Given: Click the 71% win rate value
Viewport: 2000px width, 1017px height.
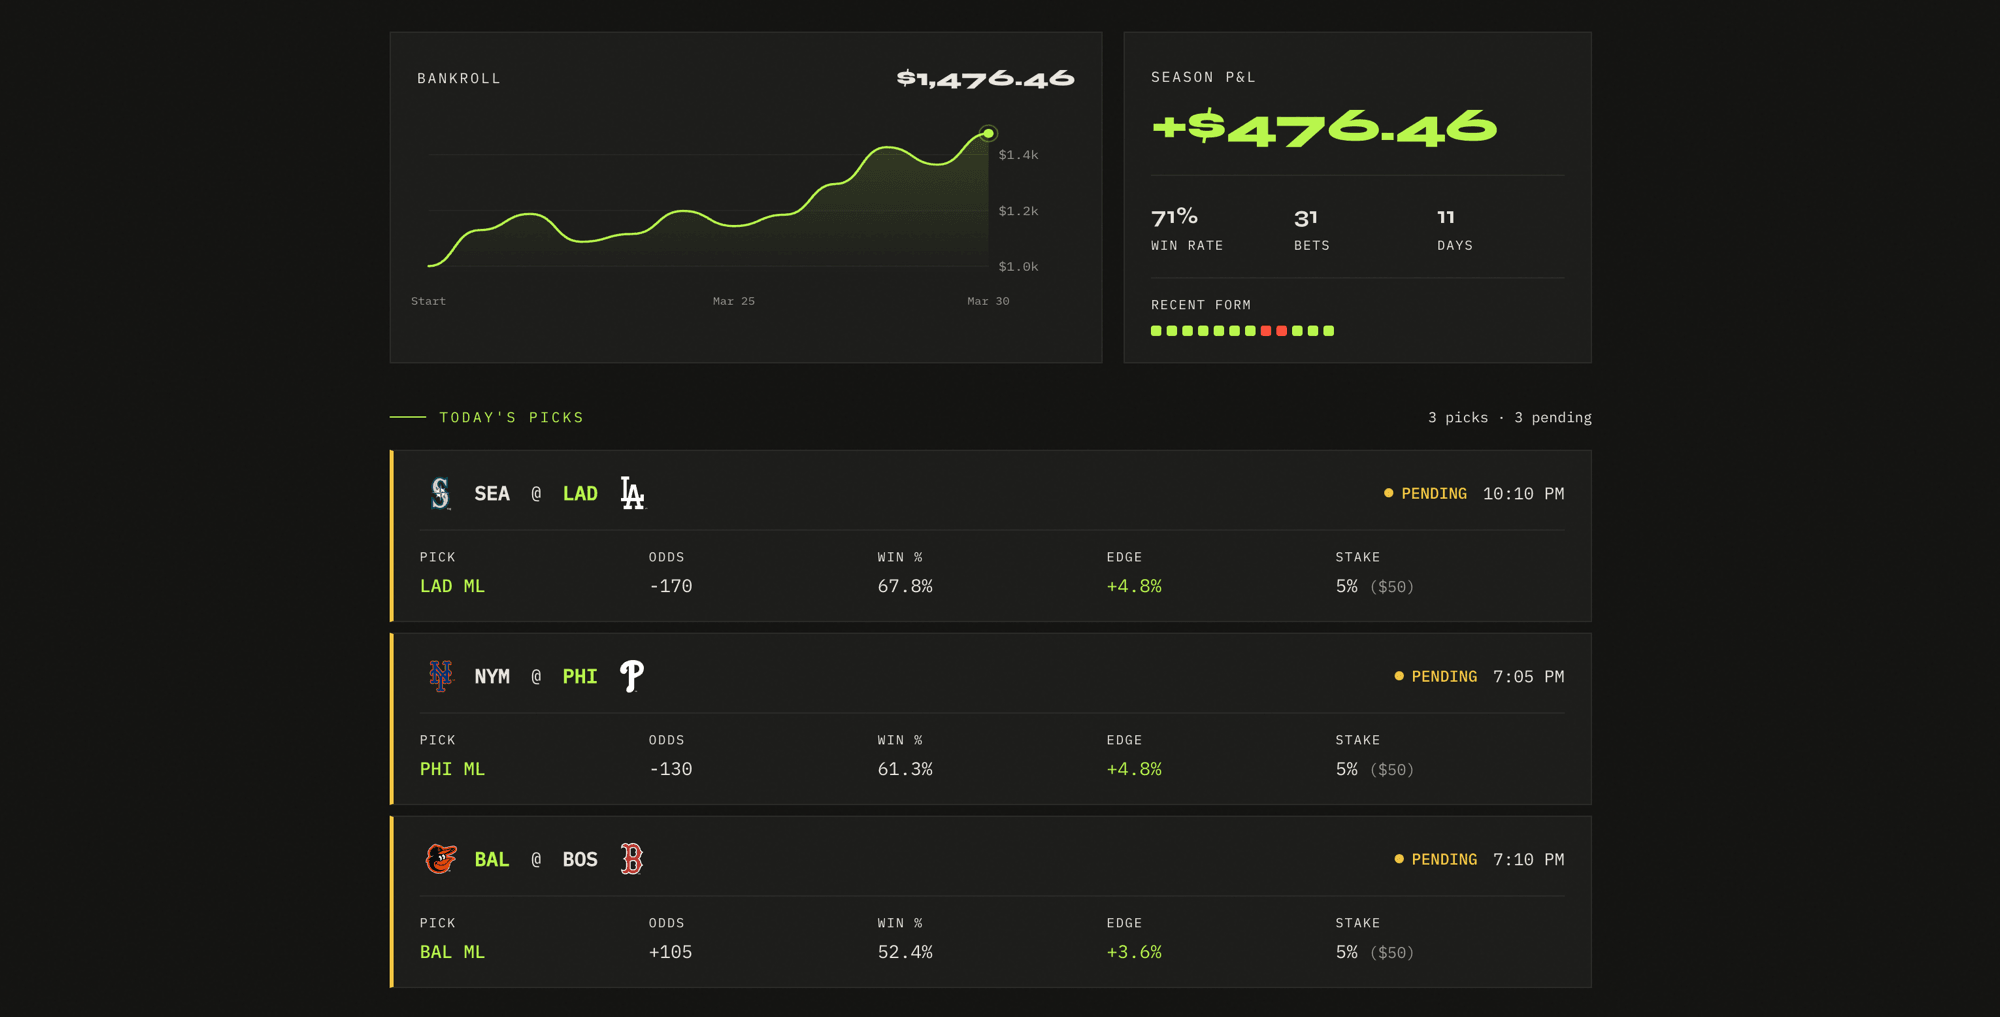Looking at the screenshot, I should [1174, 217].
